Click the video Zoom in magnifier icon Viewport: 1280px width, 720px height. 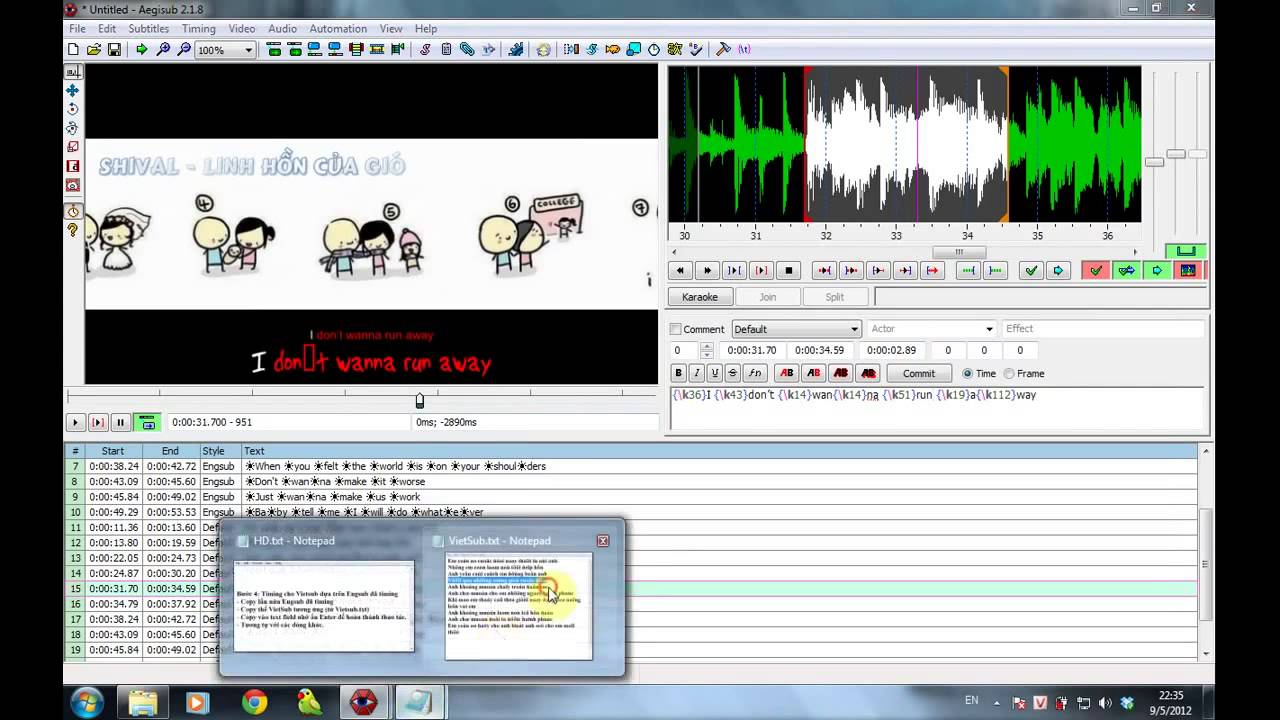[163, 49]
